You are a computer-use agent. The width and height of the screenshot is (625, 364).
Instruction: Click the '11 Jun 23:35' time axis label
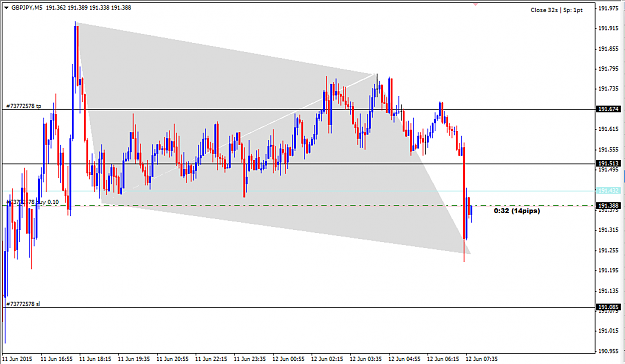point(250,359)
